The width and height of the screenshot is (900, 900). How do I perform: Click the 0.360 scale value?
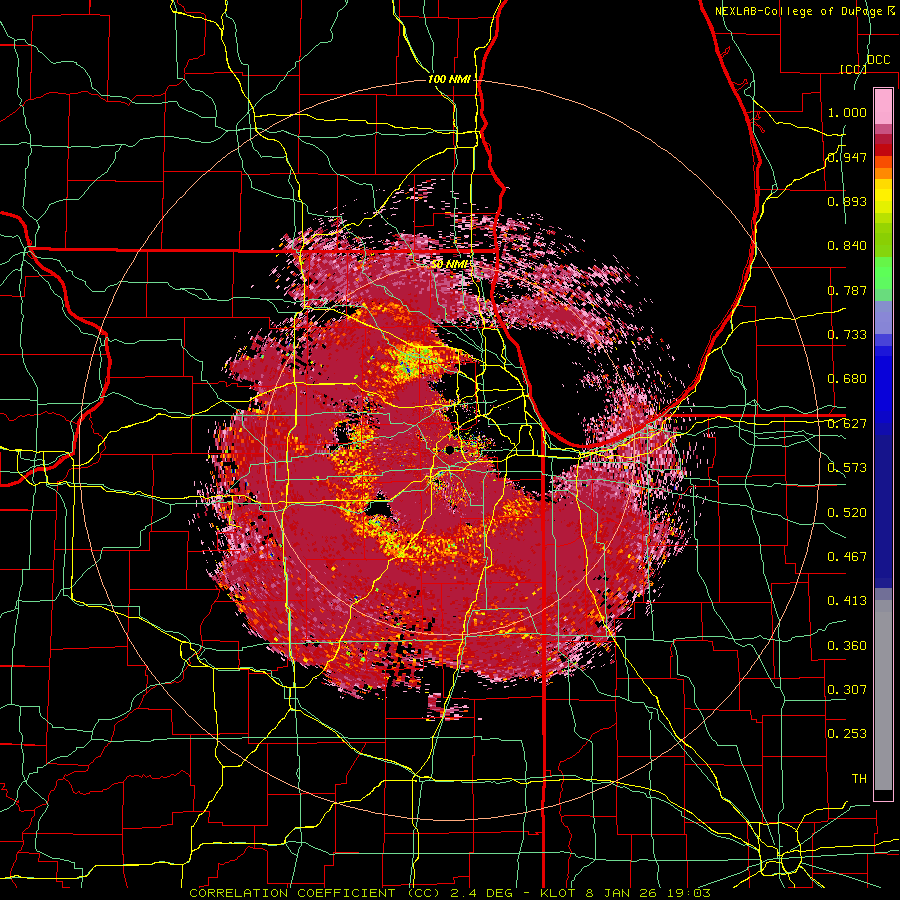(847, 646)
